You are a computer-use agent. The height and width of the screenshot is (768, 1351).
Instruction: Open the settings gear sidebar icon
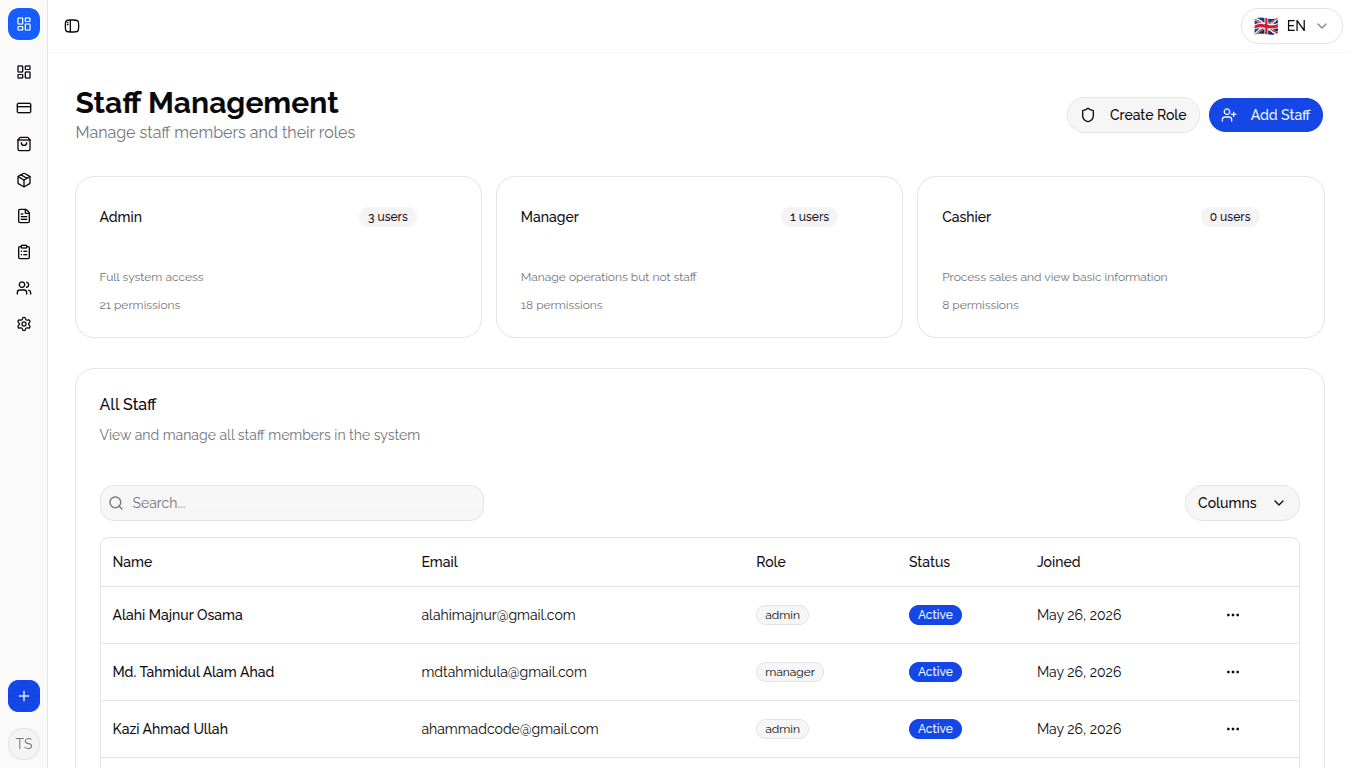pyautogui.click(x=24, y=324)
